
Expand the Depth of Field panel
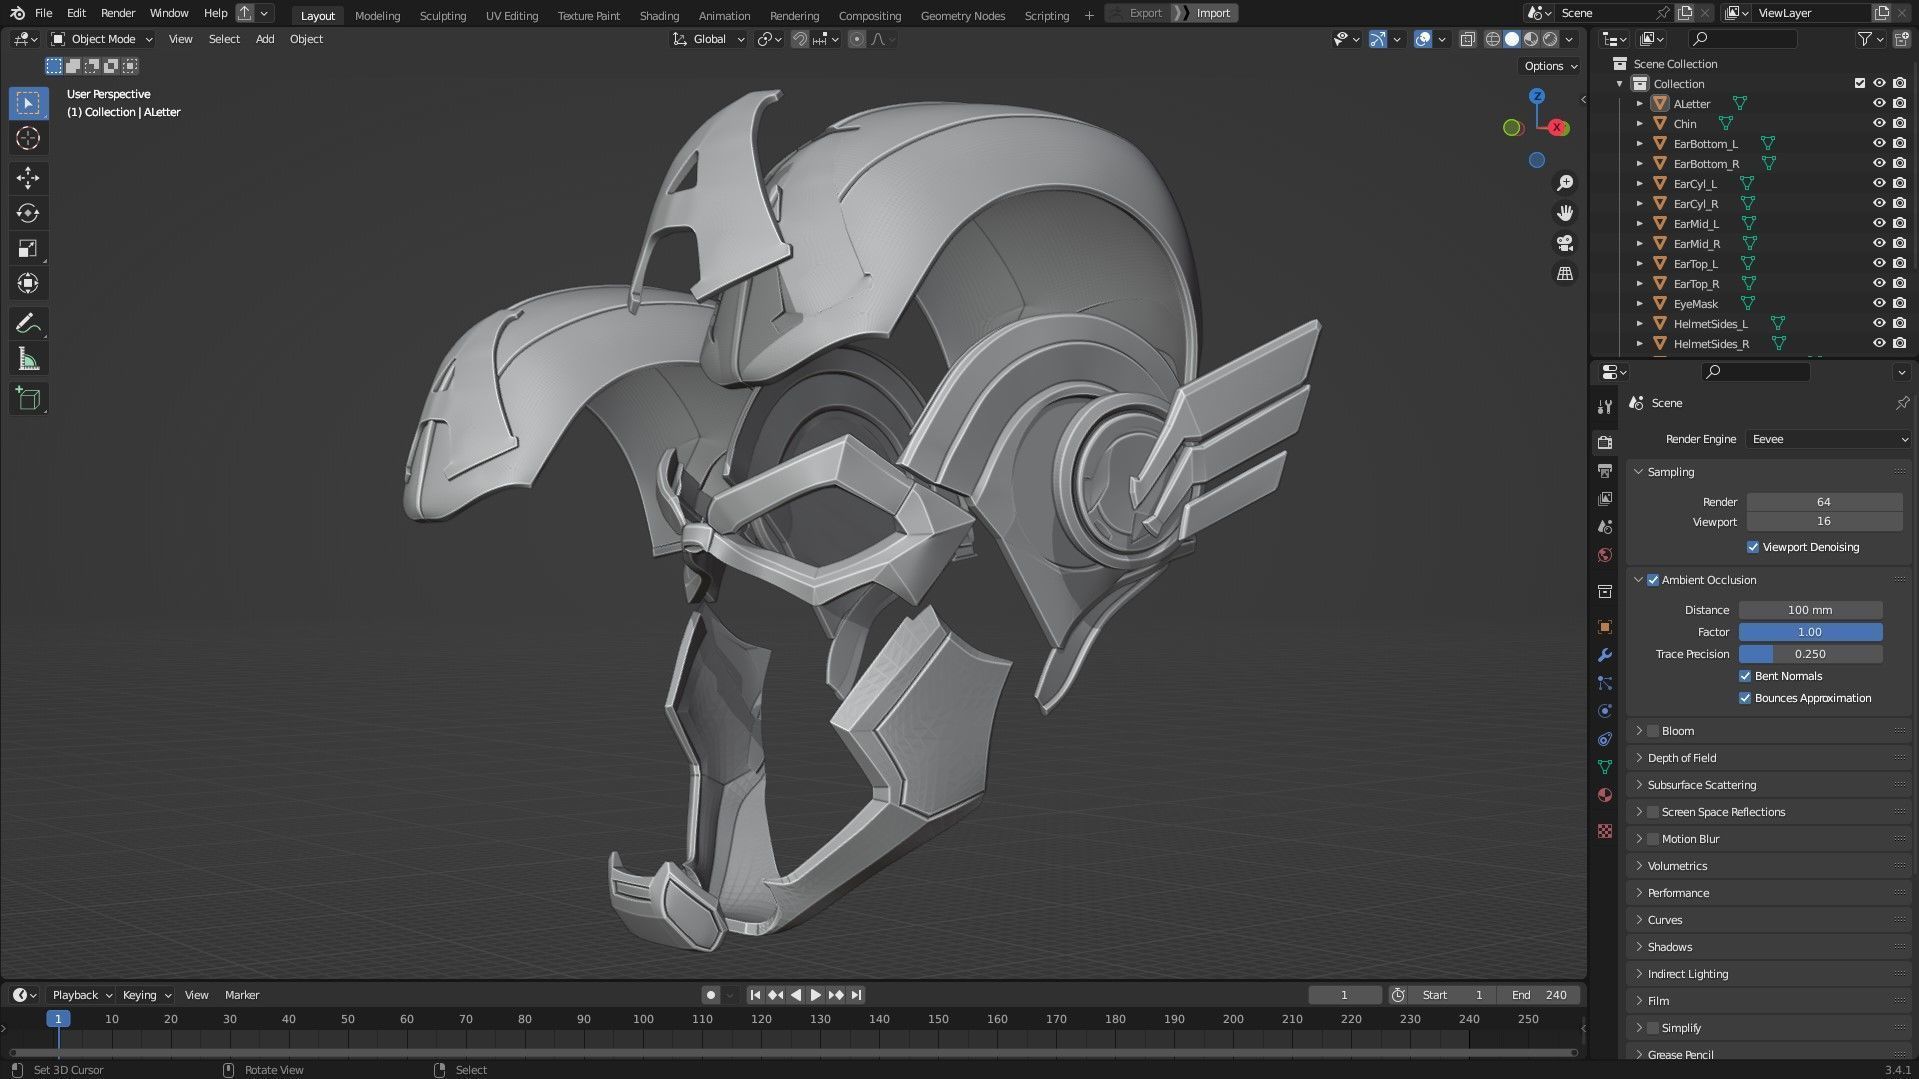(1682, 758)
